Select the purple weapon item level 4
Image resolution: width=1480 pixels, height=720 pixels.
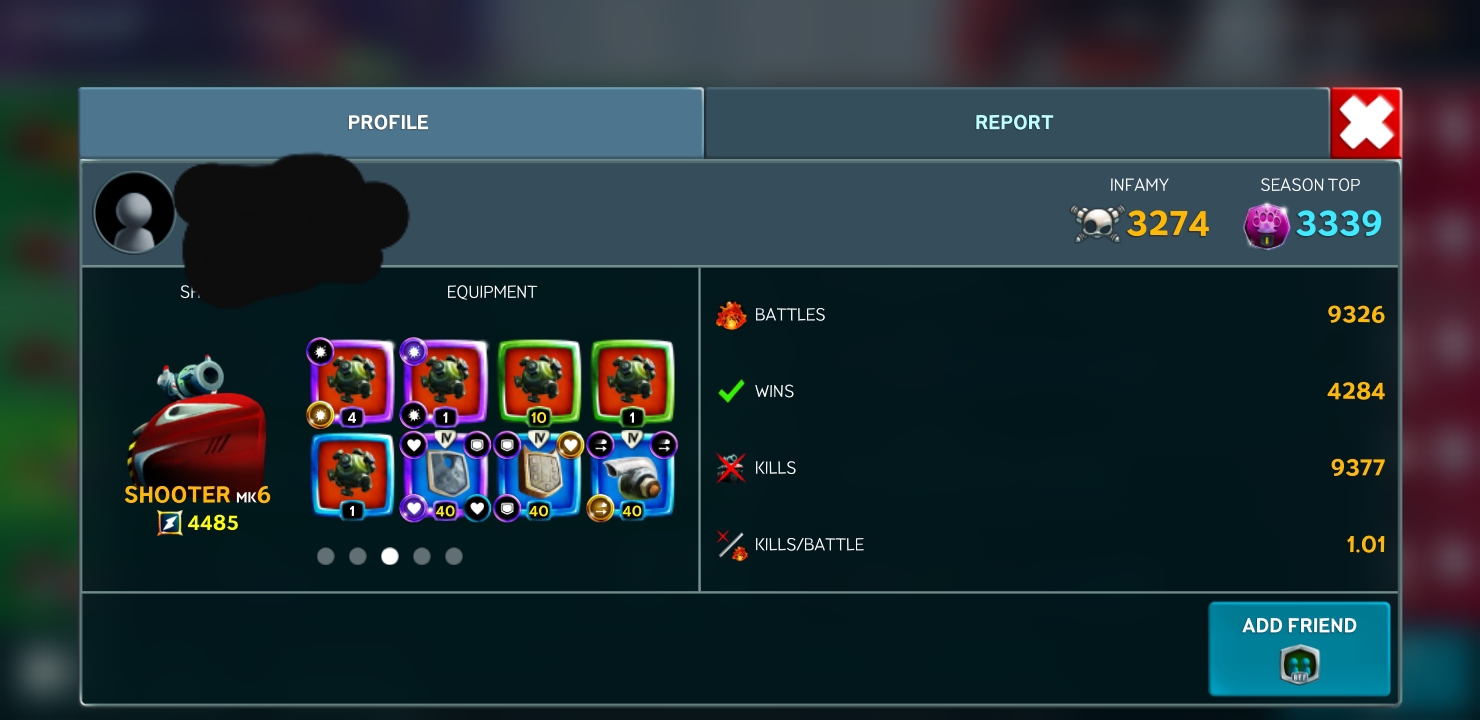(351, 383)
